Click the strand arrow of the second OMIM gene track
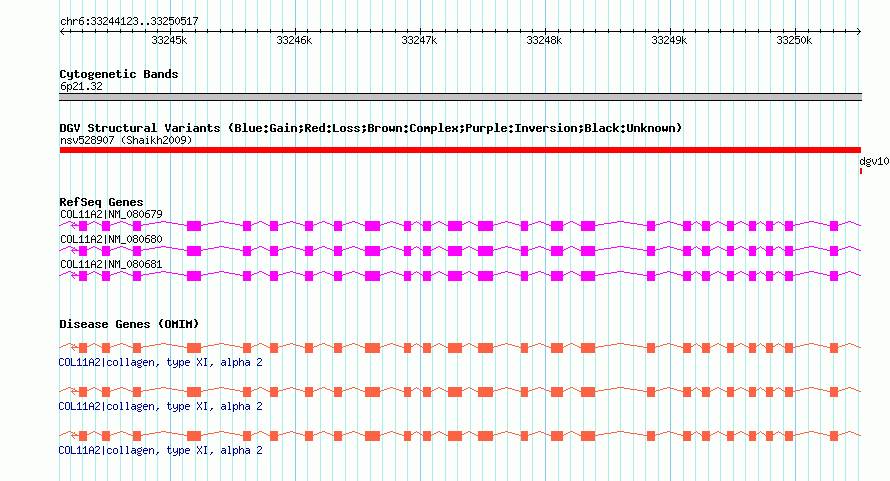 coord(74,392)
